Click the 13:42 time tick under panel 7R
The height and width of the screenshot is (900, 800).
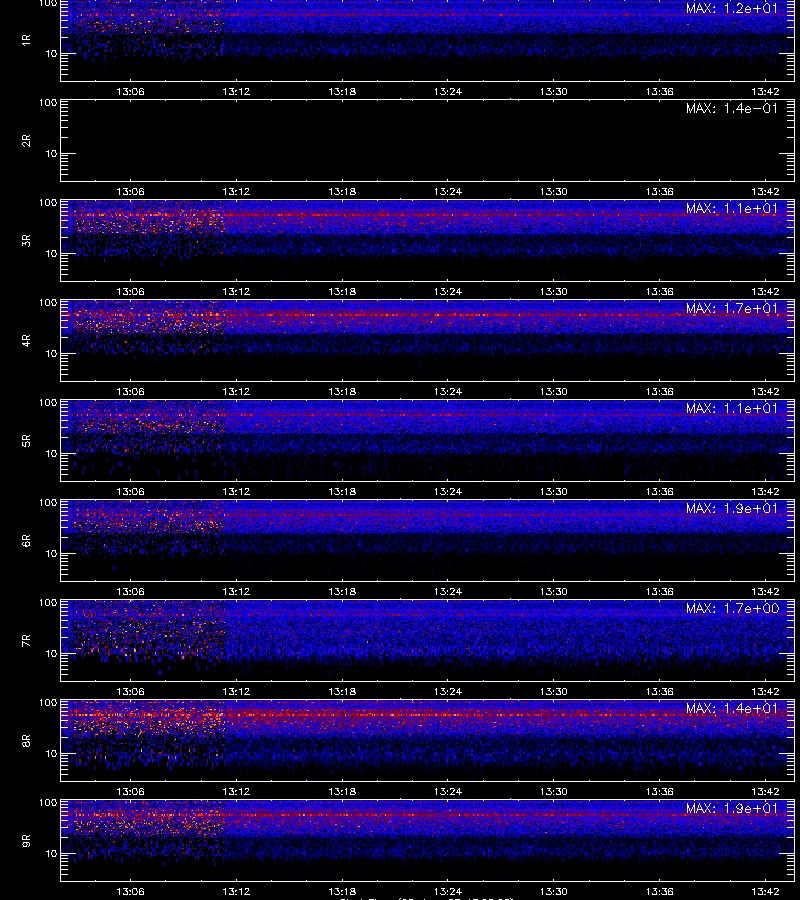tap(765, 692)
